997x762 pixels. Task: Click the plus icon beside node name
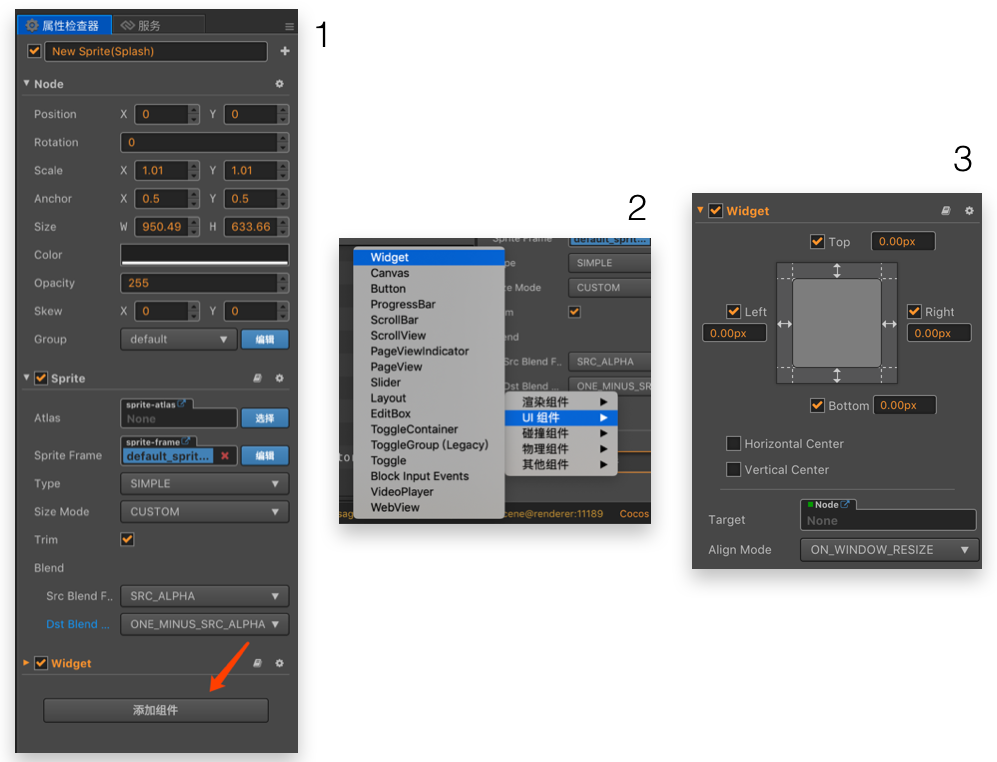[x=285, y=51]
